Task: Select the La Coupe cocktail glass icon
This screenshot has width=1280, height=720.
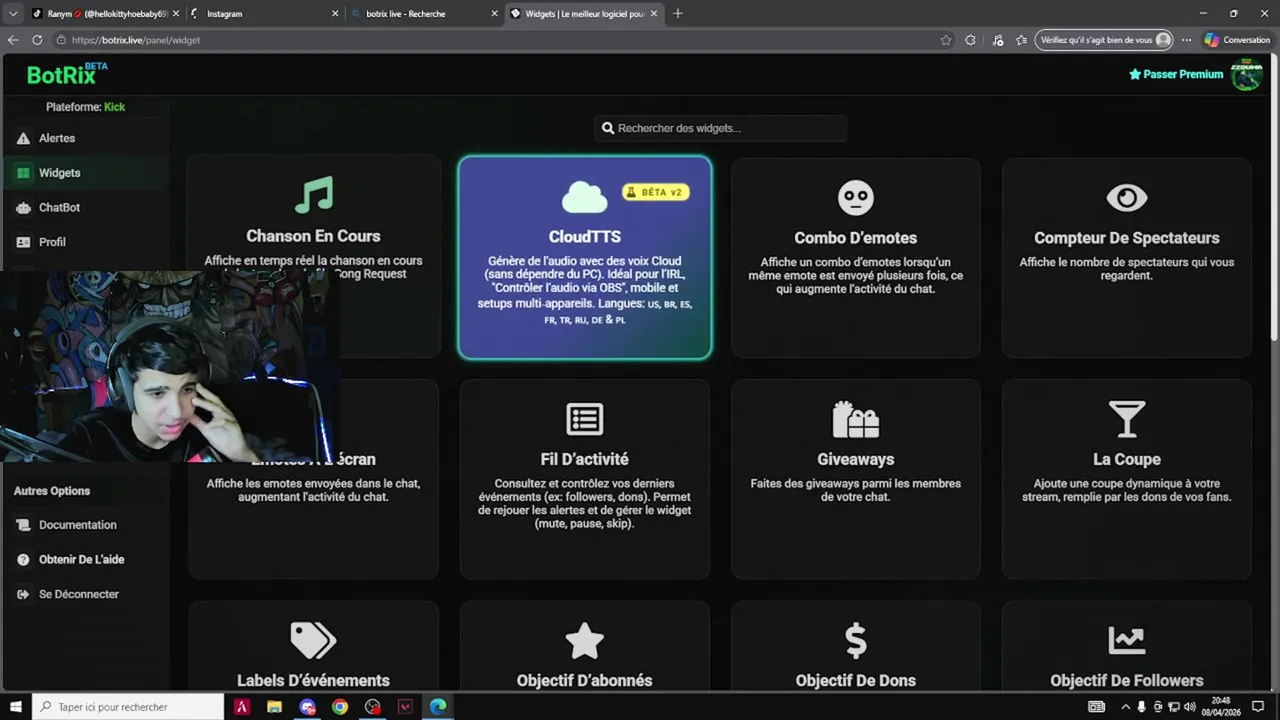Action: coord(1127,419)
